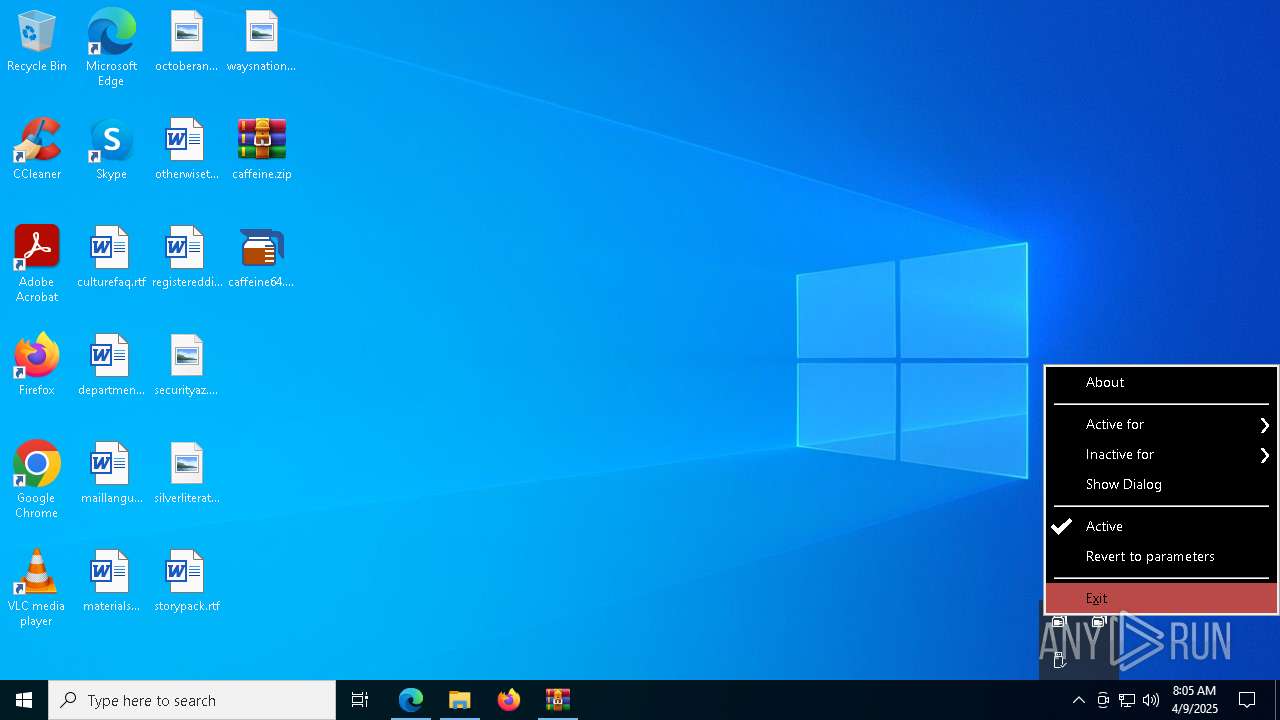Select the caffeine.zip archive icon
The image size is (1280, 720).
261,150
